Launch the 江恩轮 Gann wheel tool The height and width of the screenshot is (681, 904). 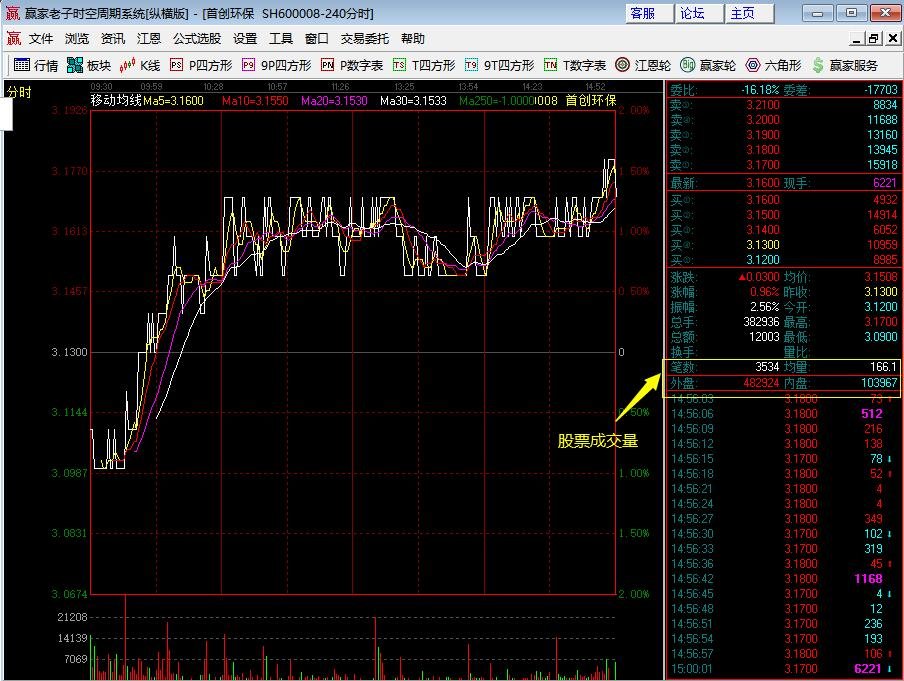coord(643,65)
